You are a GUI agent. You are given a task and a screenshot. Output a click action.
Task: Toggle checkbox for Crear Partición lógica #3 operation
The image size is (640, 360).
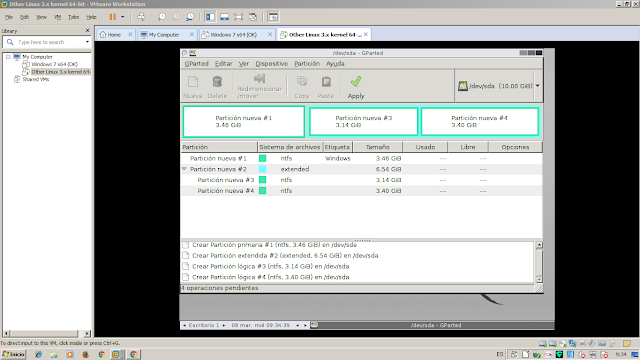click(x=186, y=266)
